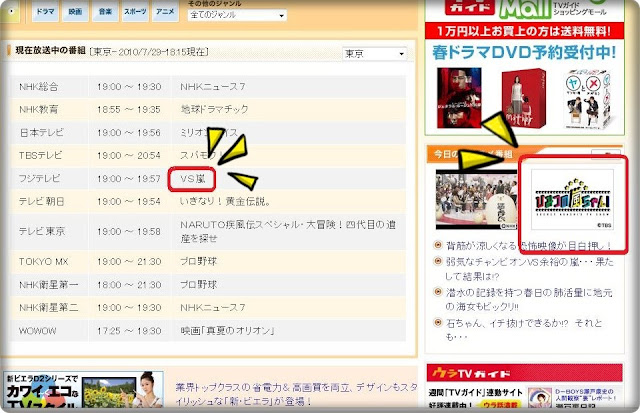640x413 pixels.
Task: Click the 週刊「TVガイド」連動サイト text
Action: click(x=476, y=393)
